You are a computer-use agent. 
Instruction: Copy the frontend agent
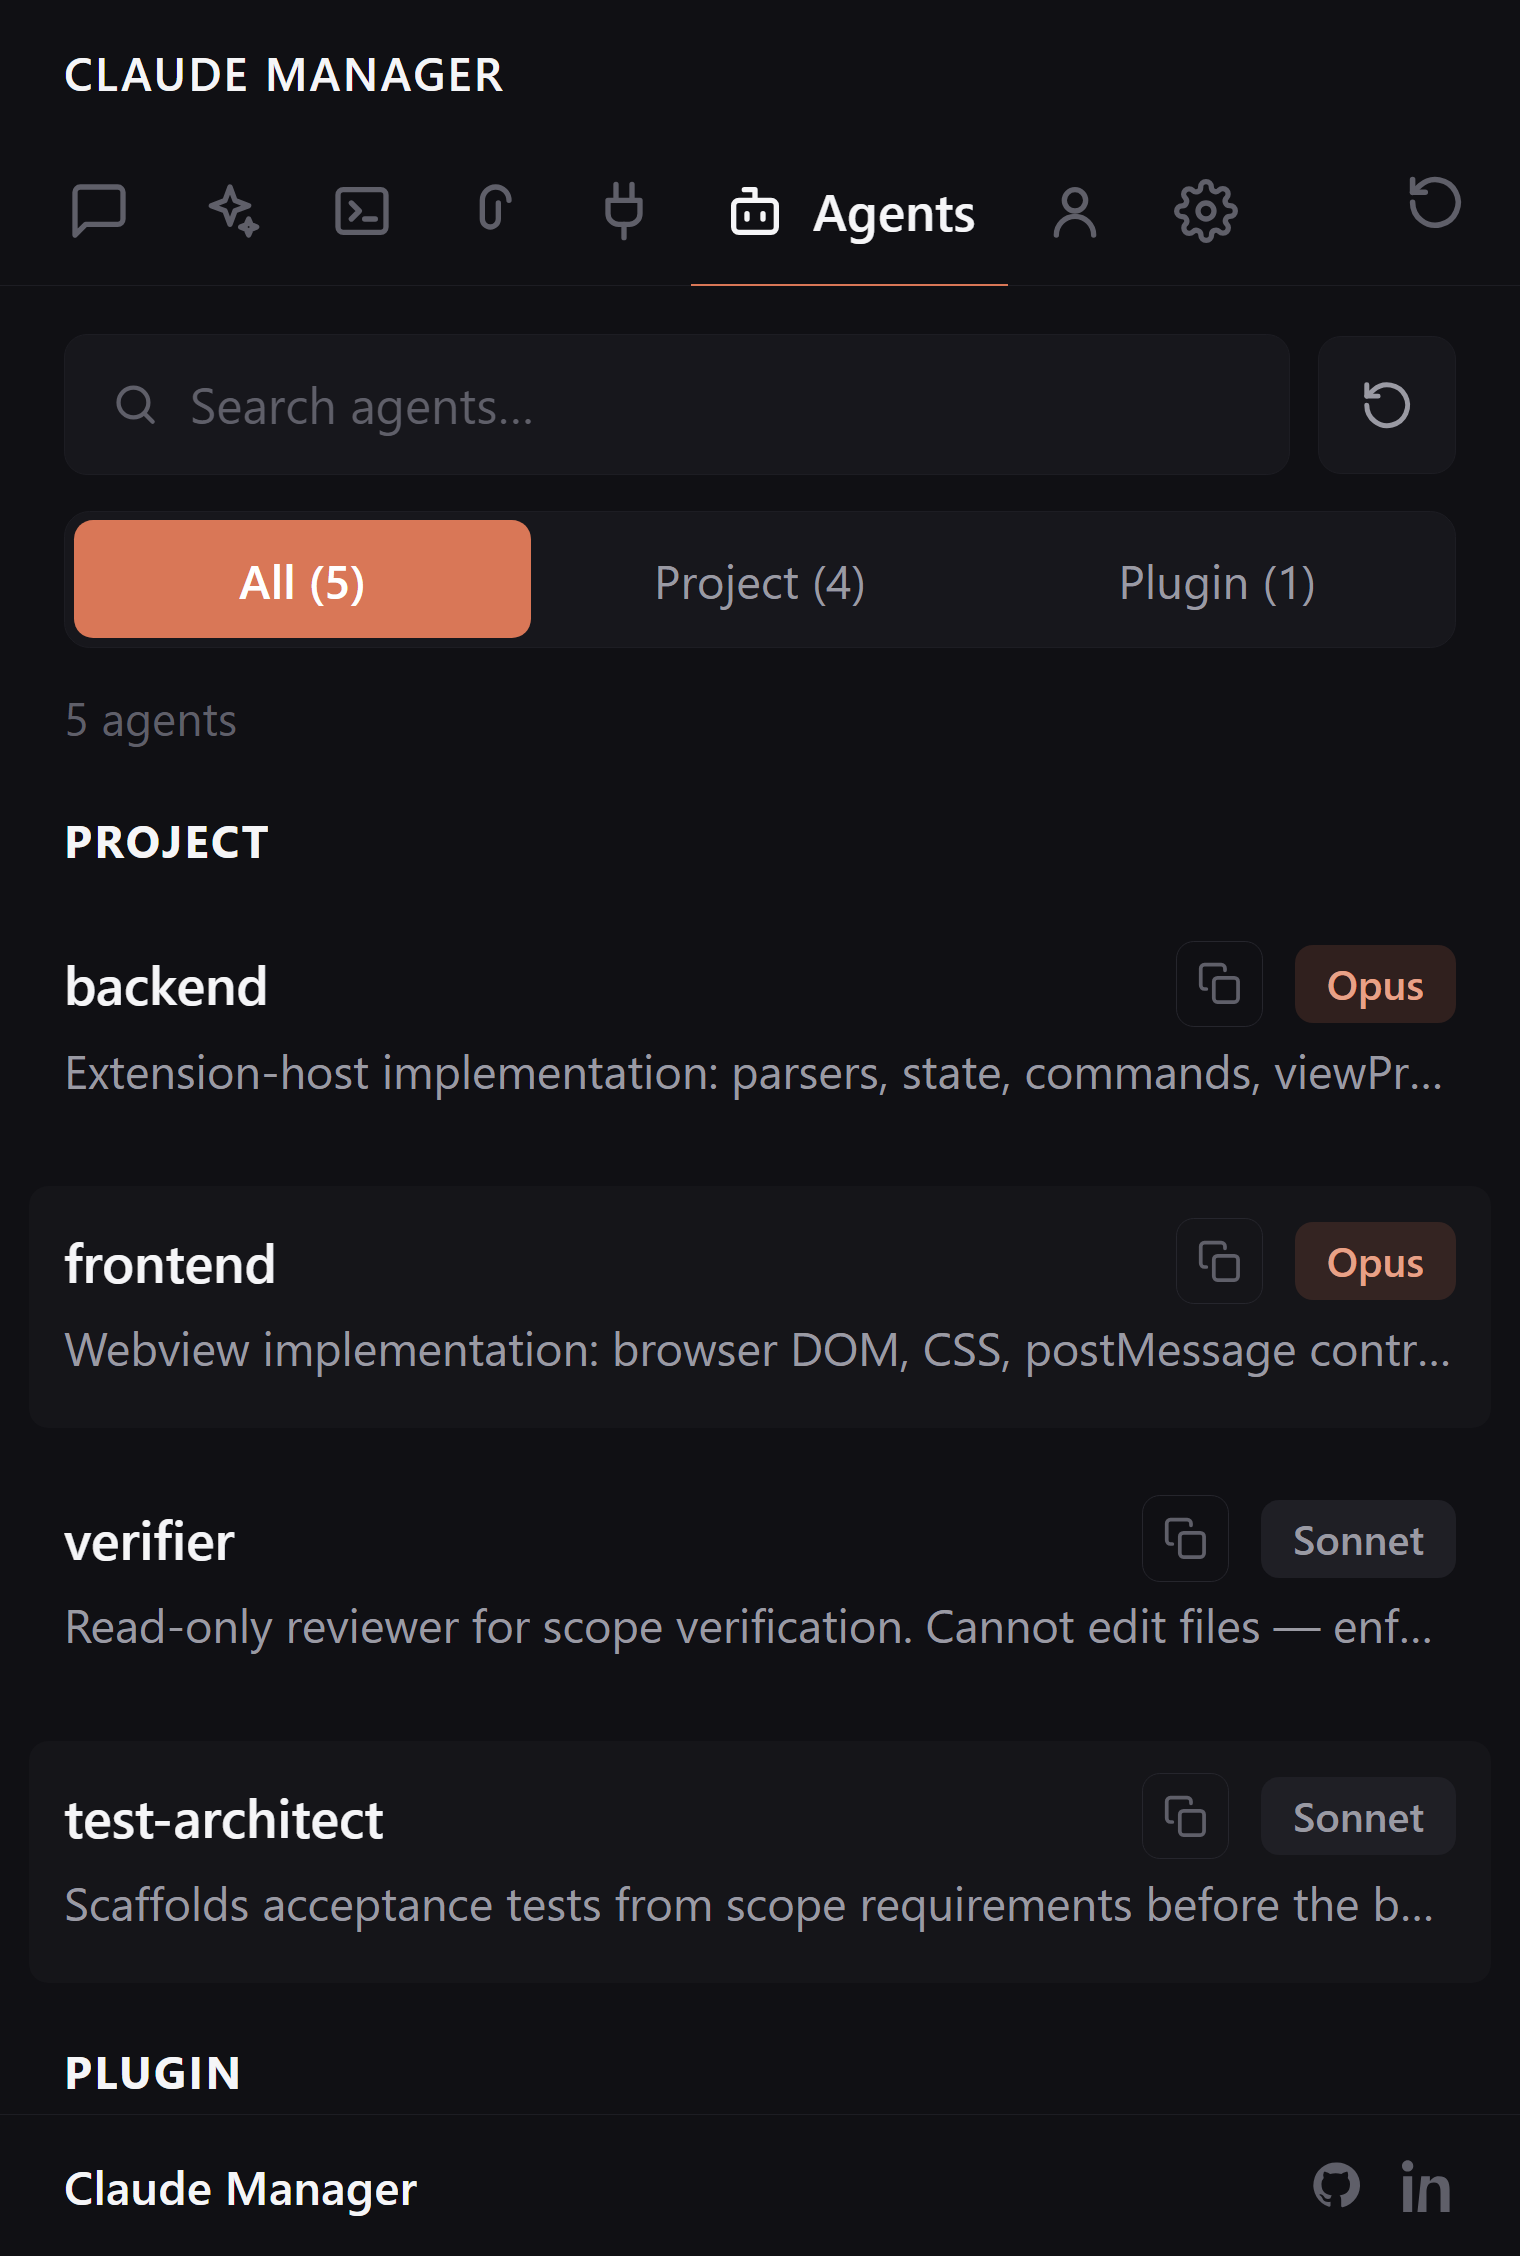(x=1219, y=1261)
